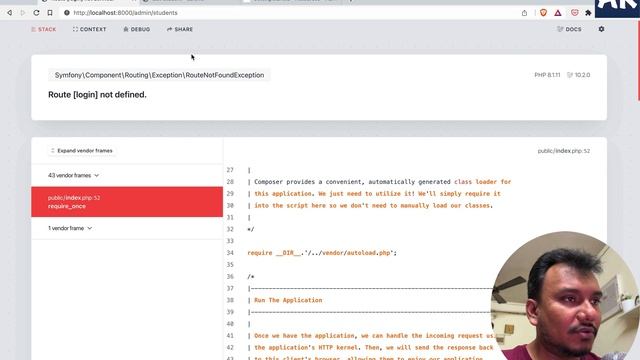Viewport: 640px width, 360px height.
Task: Click the RouteNotFoundException class name
Action: click(x=160, y=75)
